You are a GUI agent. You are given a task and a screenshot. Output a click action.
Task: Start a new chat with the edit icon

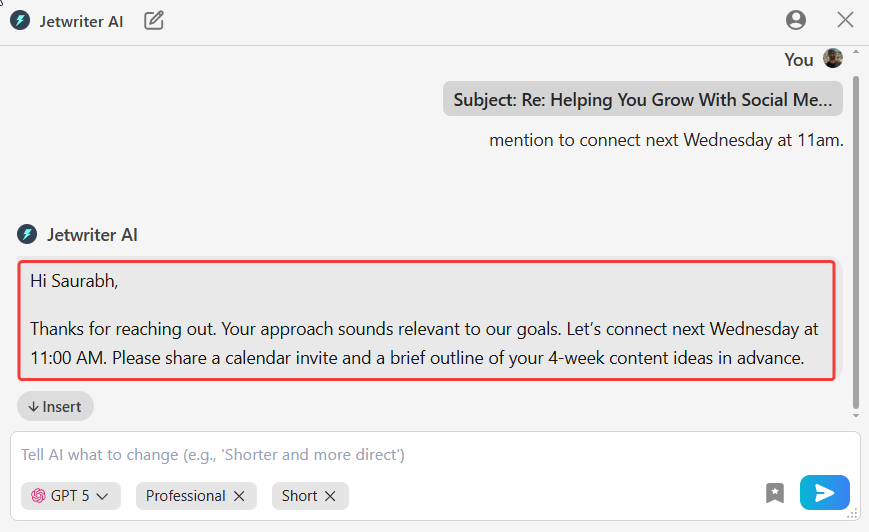(x=154, y=20)
